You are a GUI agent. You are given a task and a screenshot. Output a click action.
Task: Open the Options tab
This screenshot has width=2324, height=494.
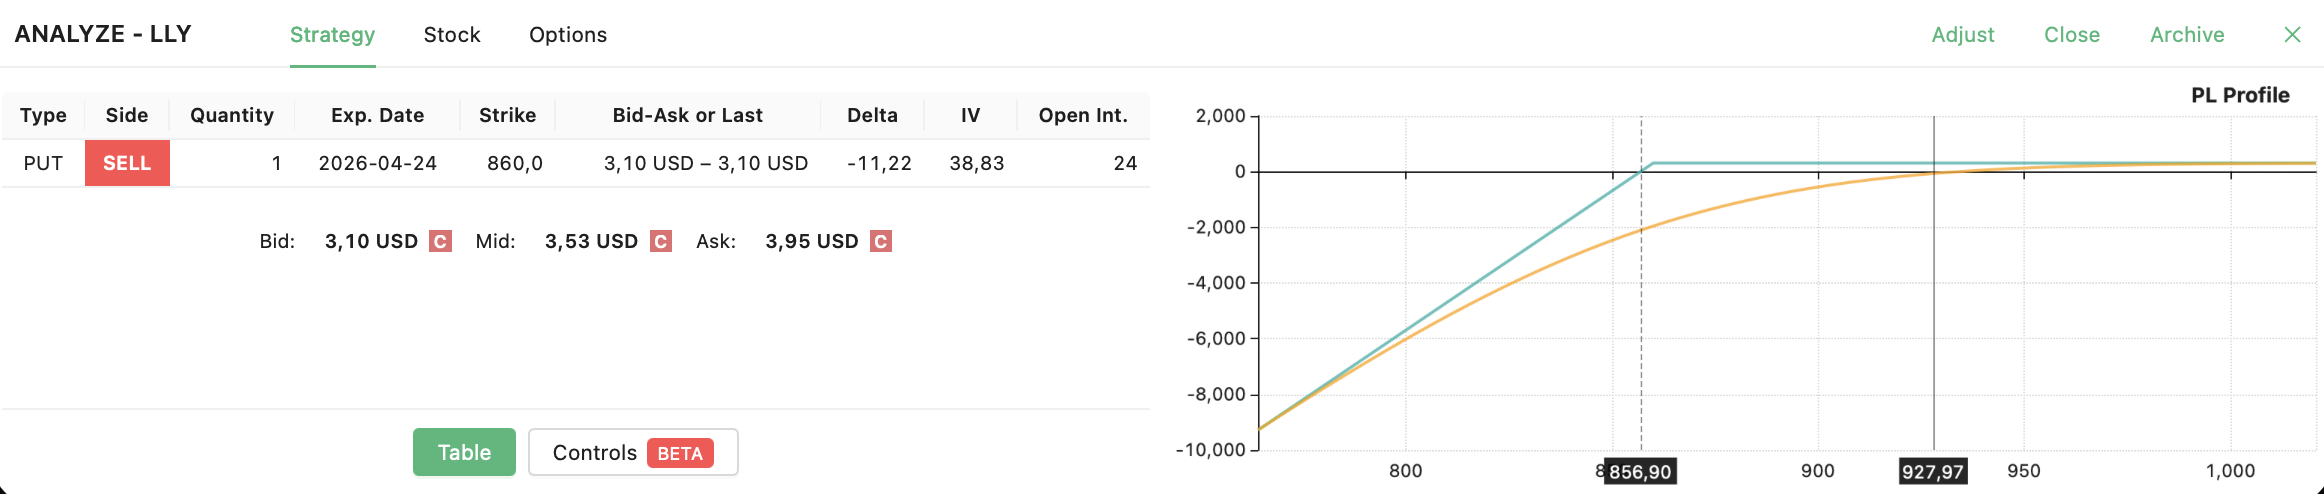[567, 35]
